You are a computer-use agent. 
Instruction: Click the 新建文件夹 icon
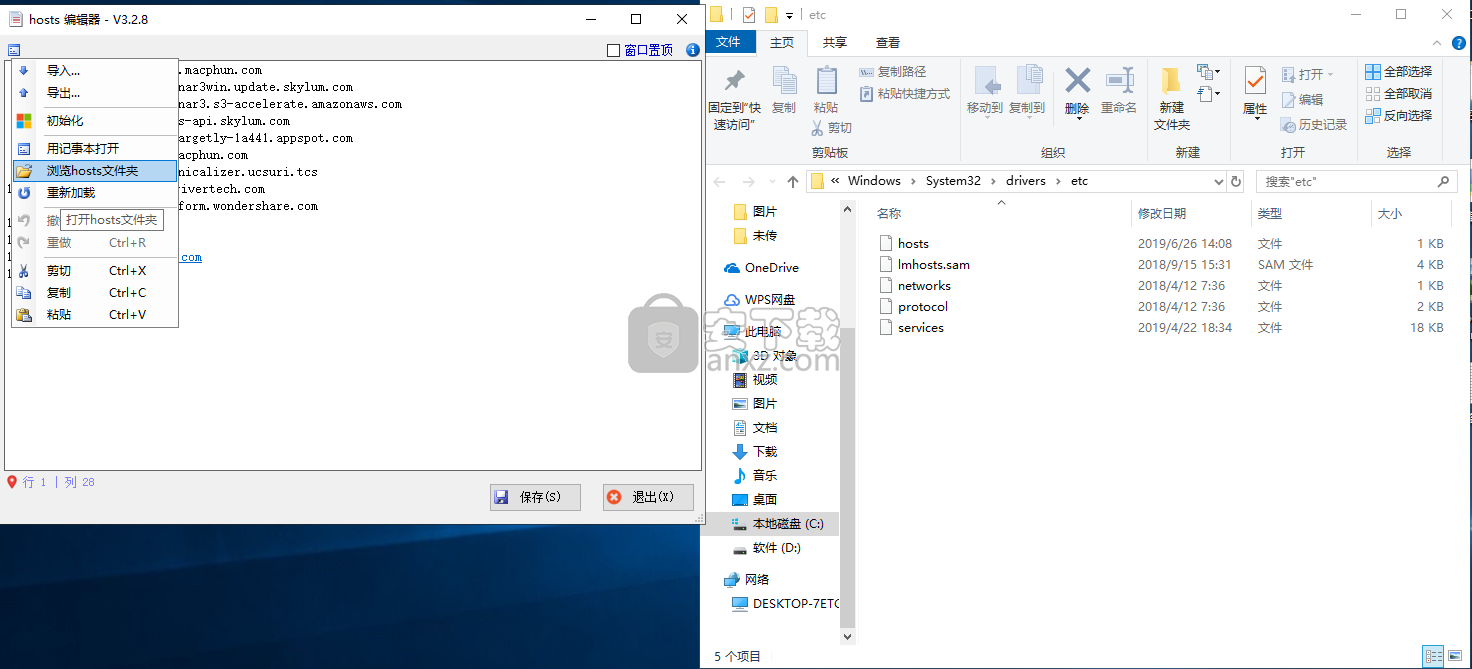(x=1171, y=82)
